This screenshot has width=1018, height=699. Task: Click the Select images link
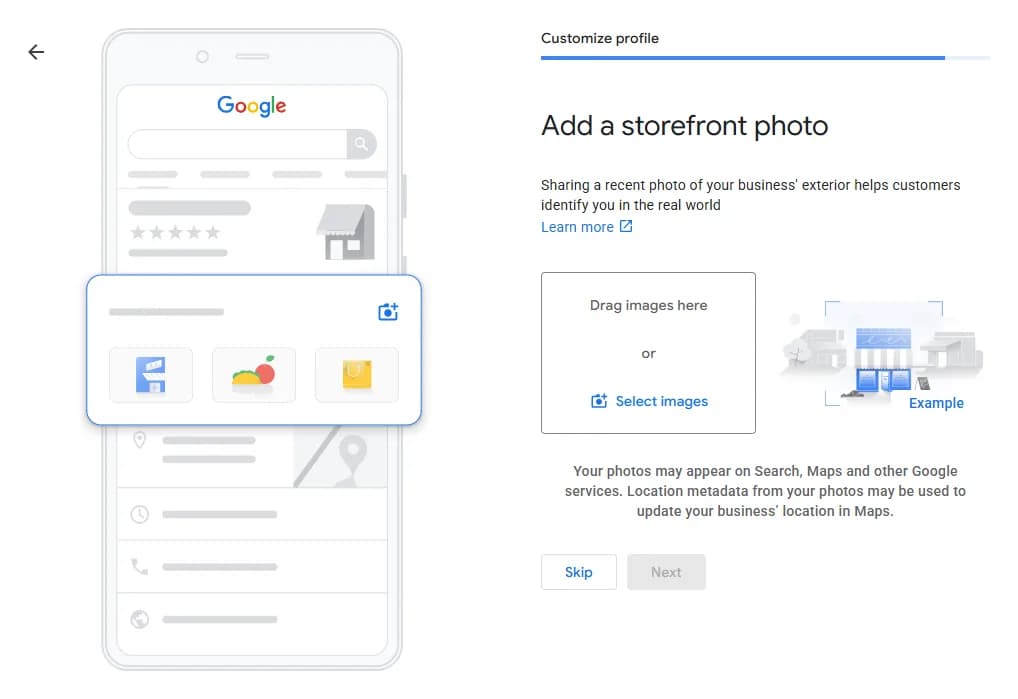pyautogui.click(x=662, y=401)
